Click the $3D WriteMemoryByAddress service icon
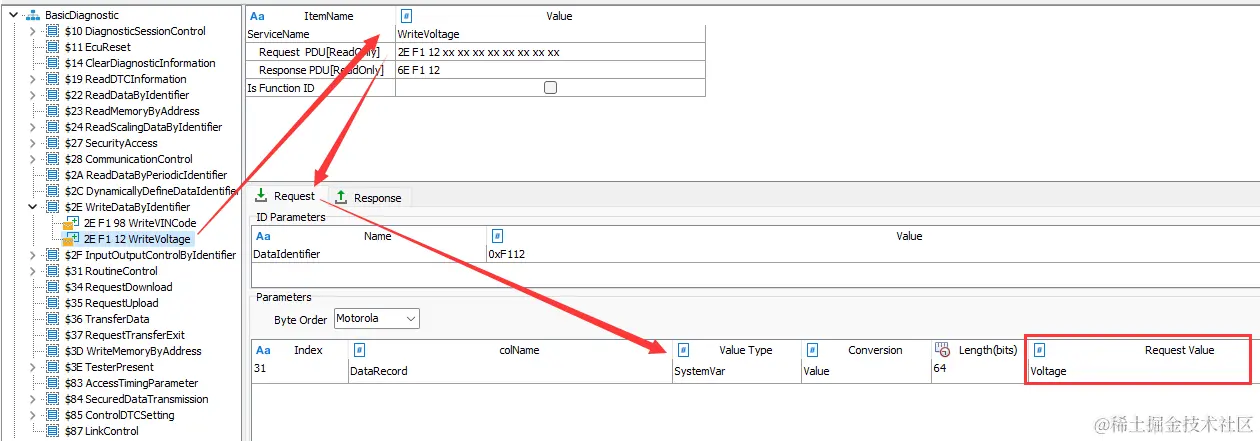The image size is (1260, 441). pyautogui.click(x=52, y=351)
